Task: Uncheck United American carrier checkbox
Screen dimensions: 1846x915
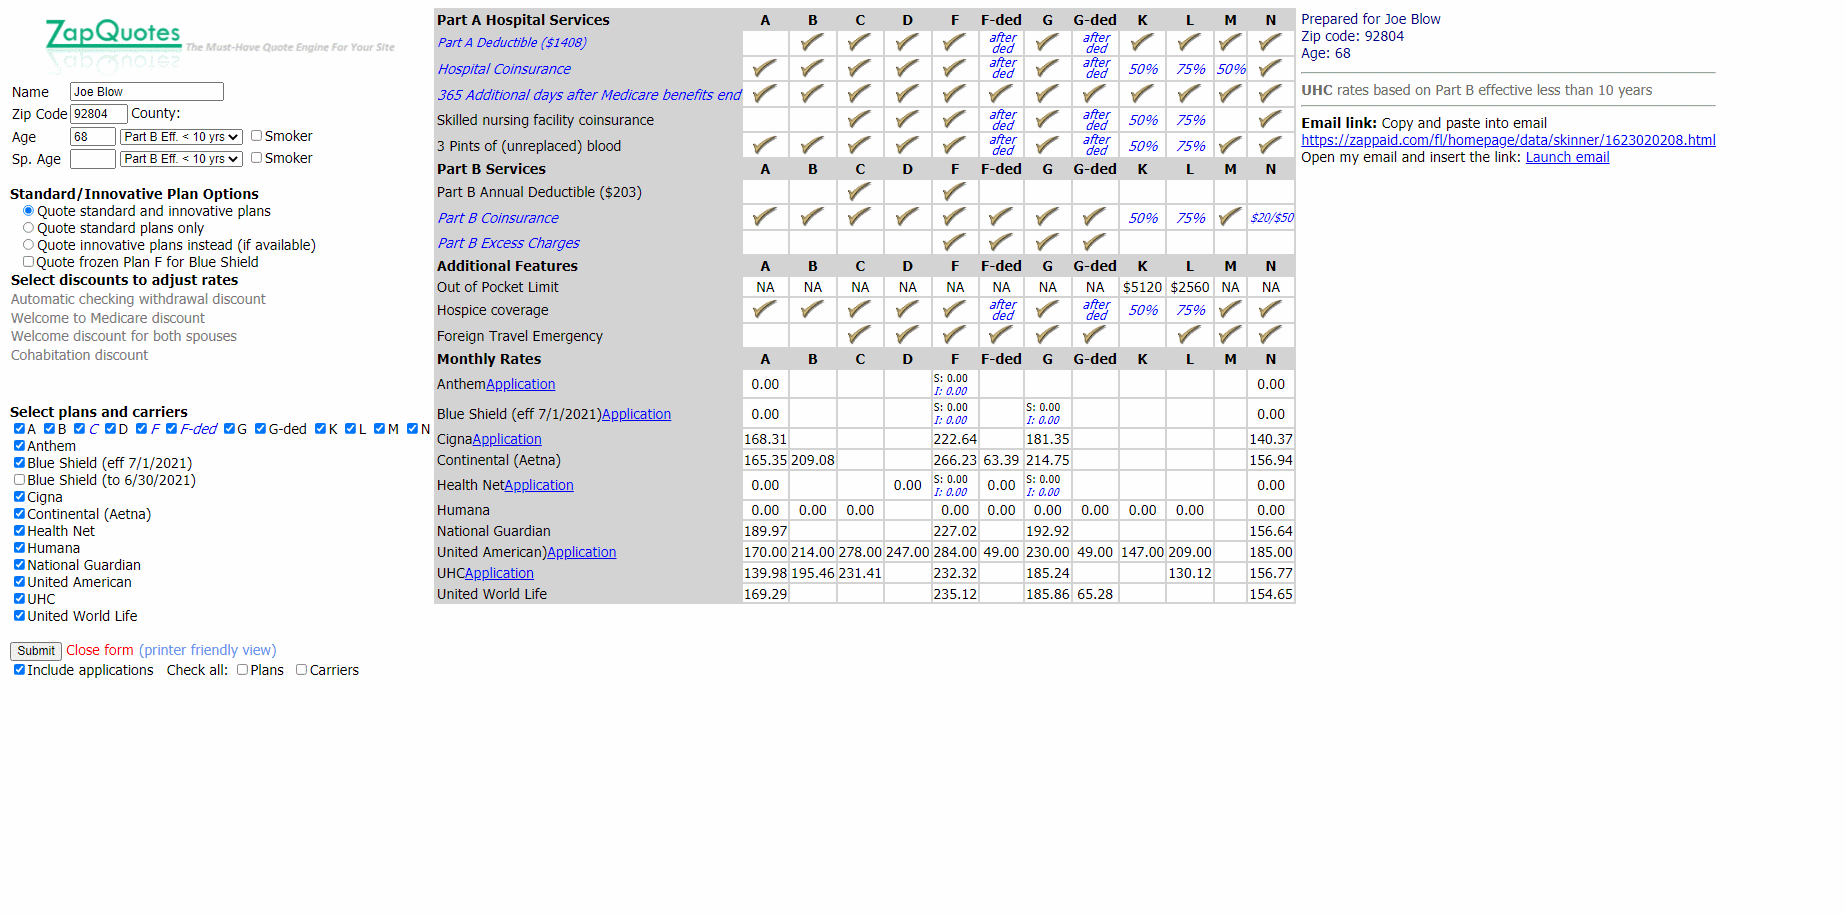Action: pos(19,582)
